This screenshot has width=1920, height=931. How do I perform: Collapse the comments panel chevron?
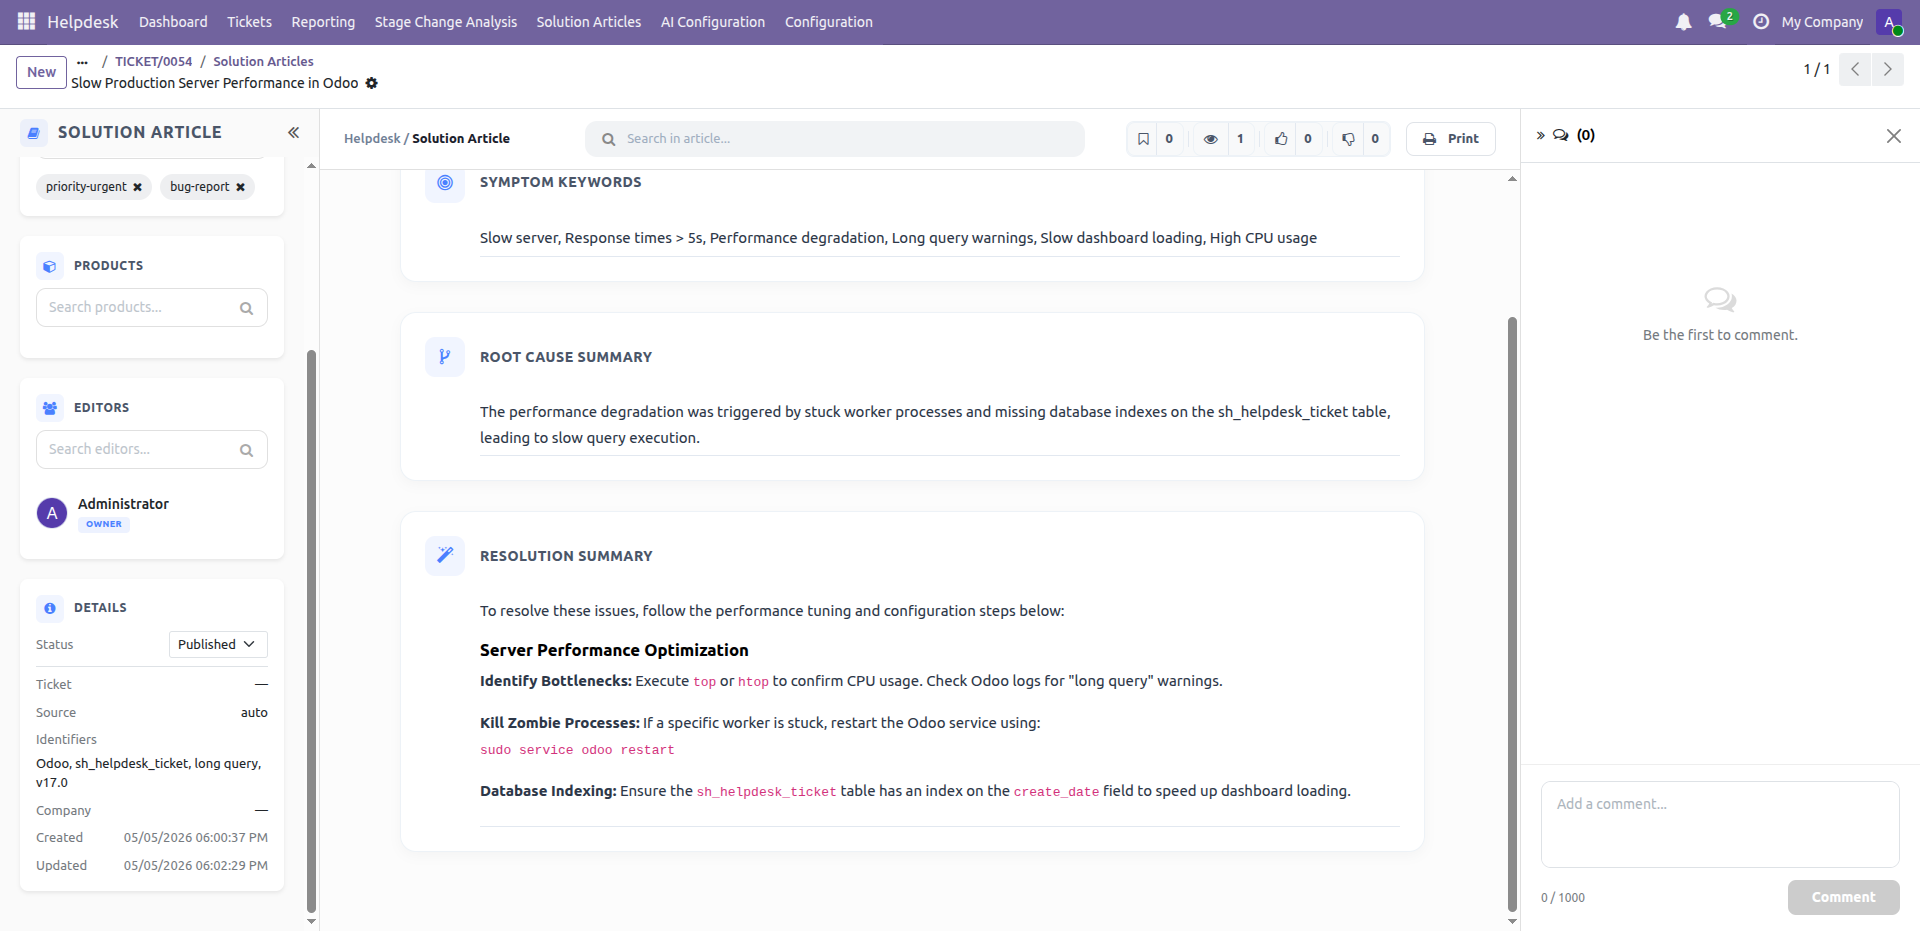pyautogui.click(x=1541, y=135)
